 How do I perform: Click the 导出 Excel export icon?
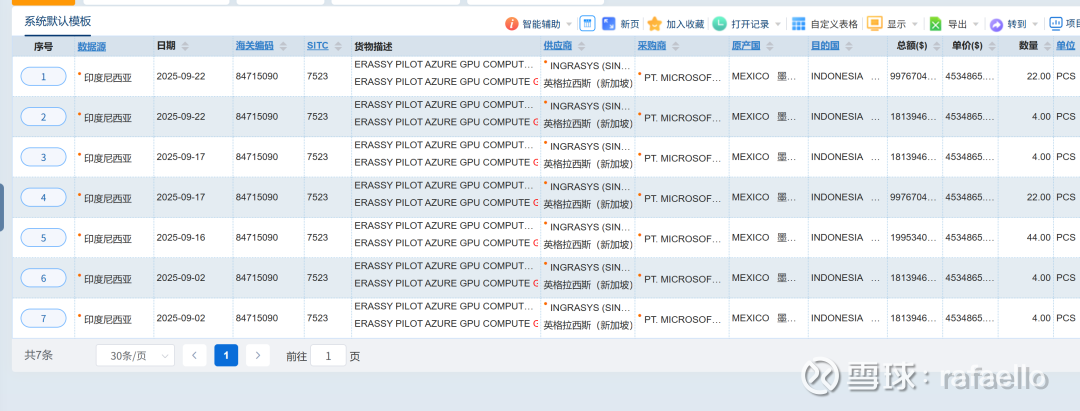tap(935, 24)
